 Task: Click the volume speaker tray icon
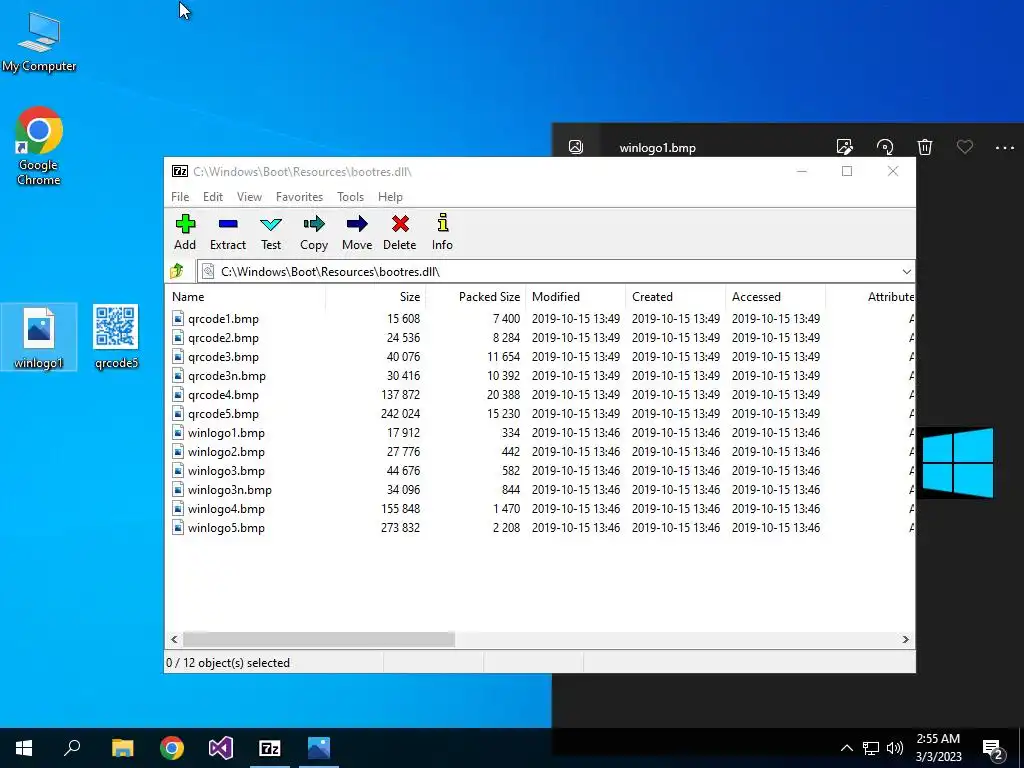(x=895, y=748)
